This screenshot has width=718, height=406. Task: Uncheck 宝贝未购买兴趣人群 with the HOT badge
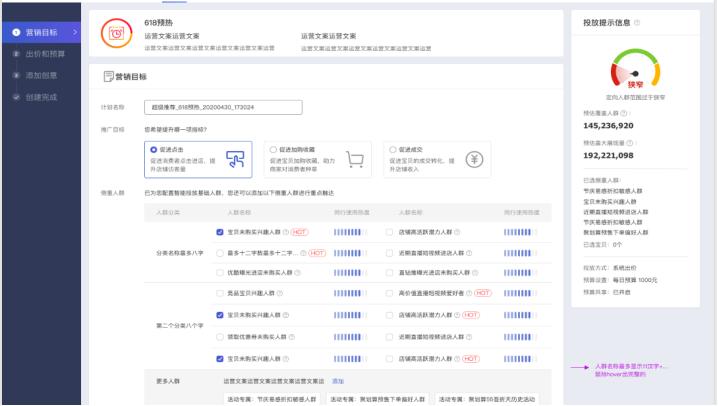point(220,232)
